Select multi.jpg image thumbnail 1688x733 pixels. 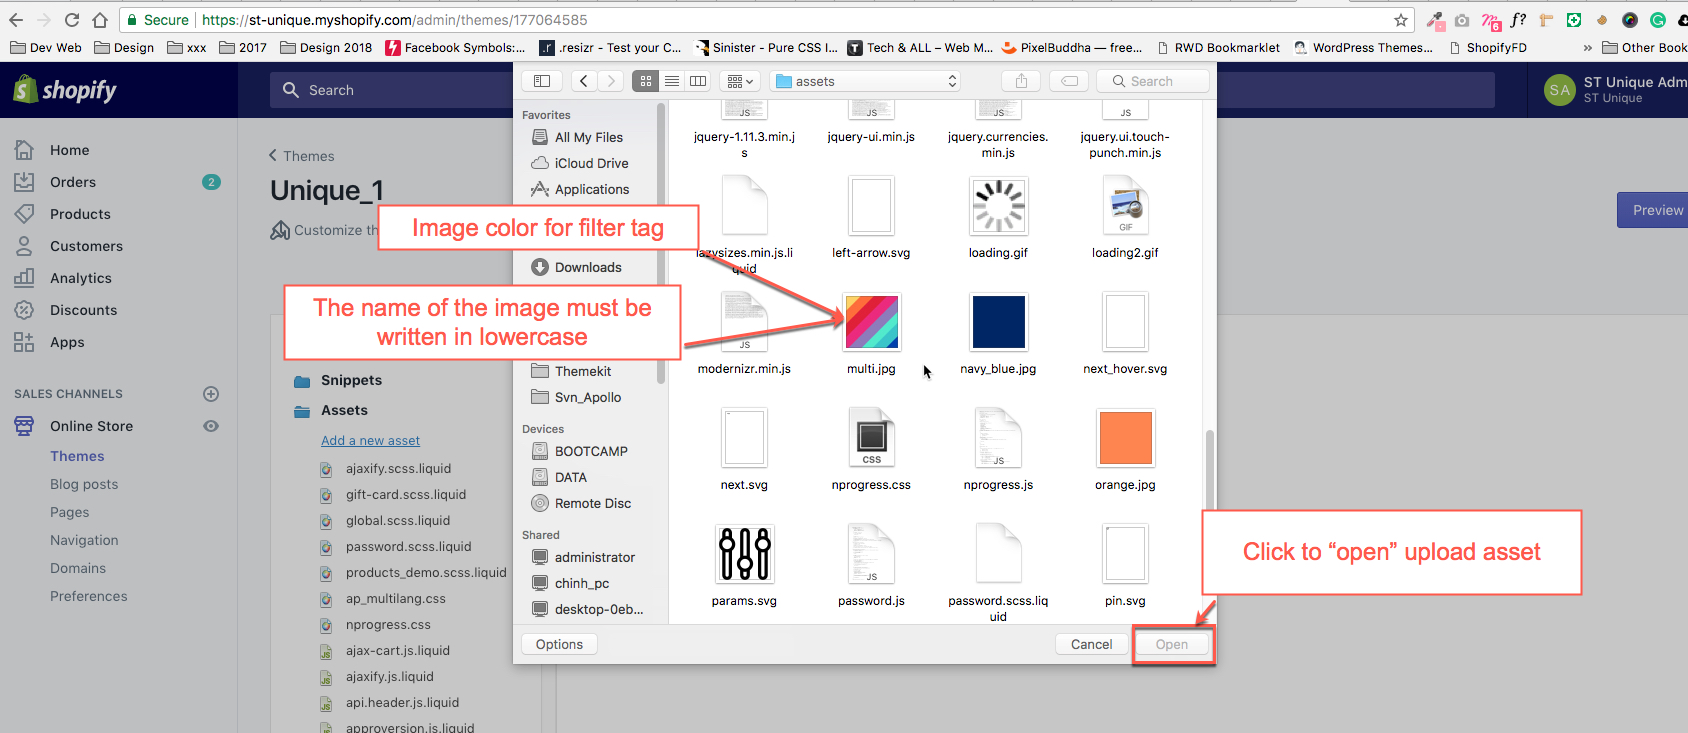tap(872, 322)
